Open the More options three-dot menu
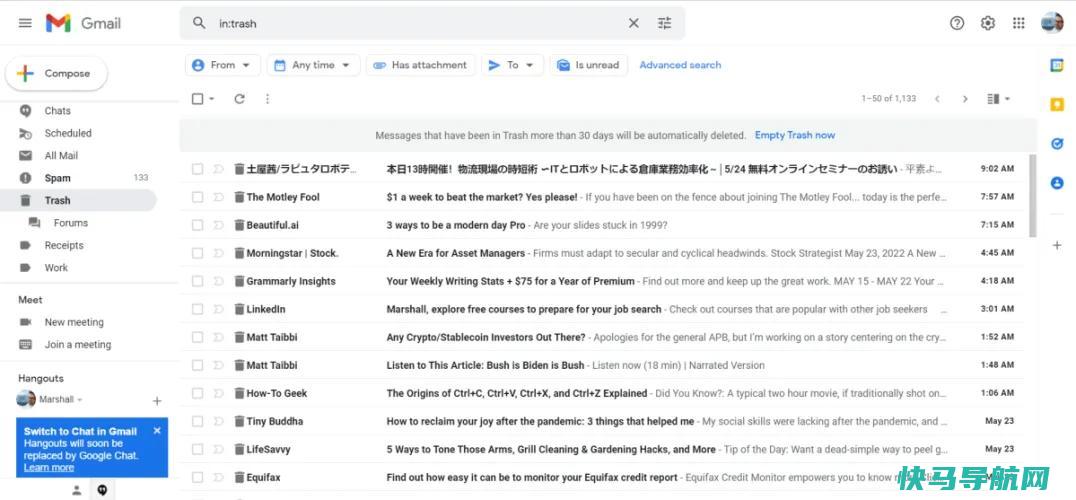 (267, 99)
